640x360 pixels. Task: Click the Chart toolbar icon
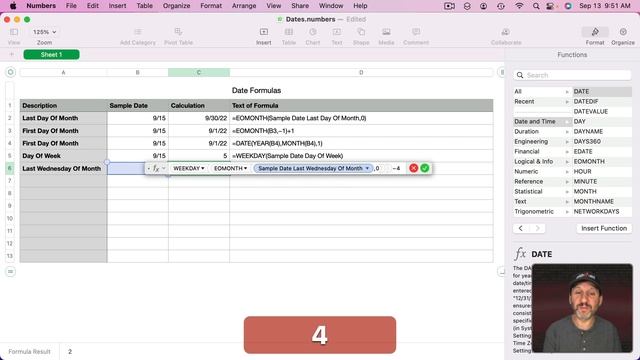[x=313, y=32]
